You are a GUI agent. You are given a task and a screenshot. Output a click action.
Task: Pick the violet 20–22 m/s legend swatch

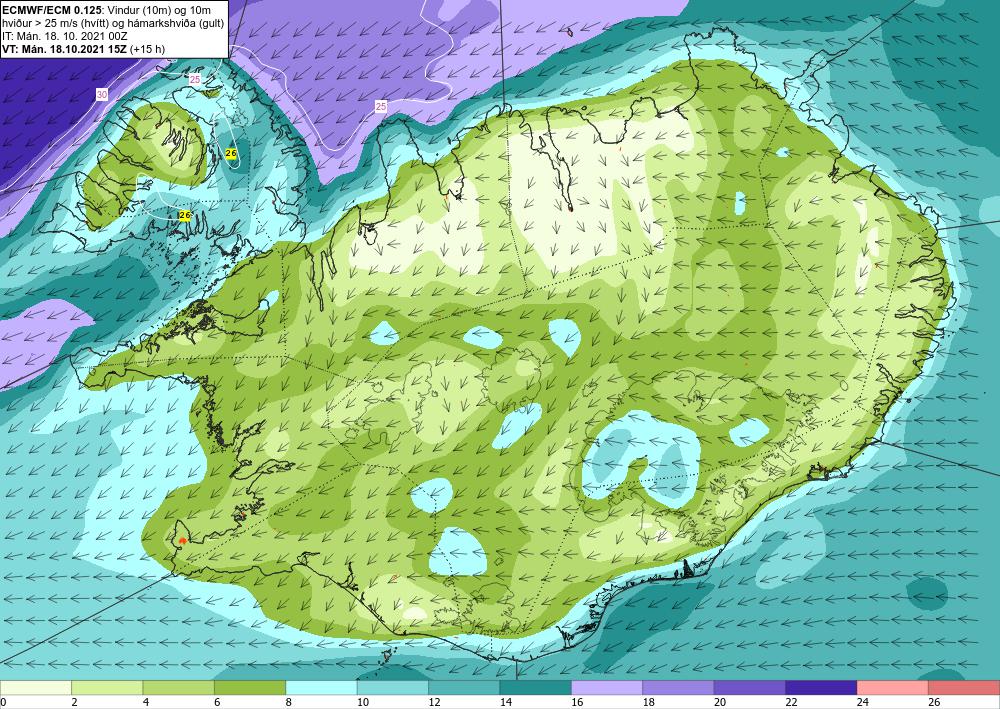750,688
